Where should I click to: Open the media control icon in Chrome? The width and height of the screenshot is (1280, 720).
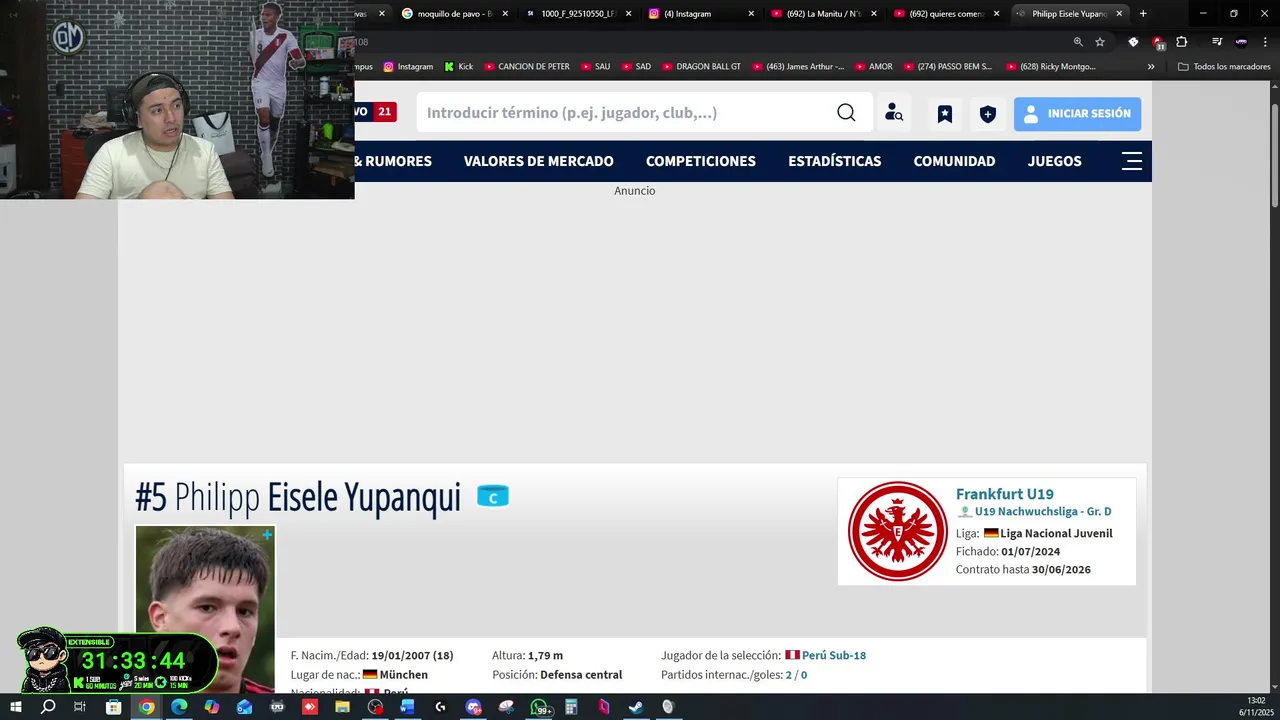[1217, 42]
